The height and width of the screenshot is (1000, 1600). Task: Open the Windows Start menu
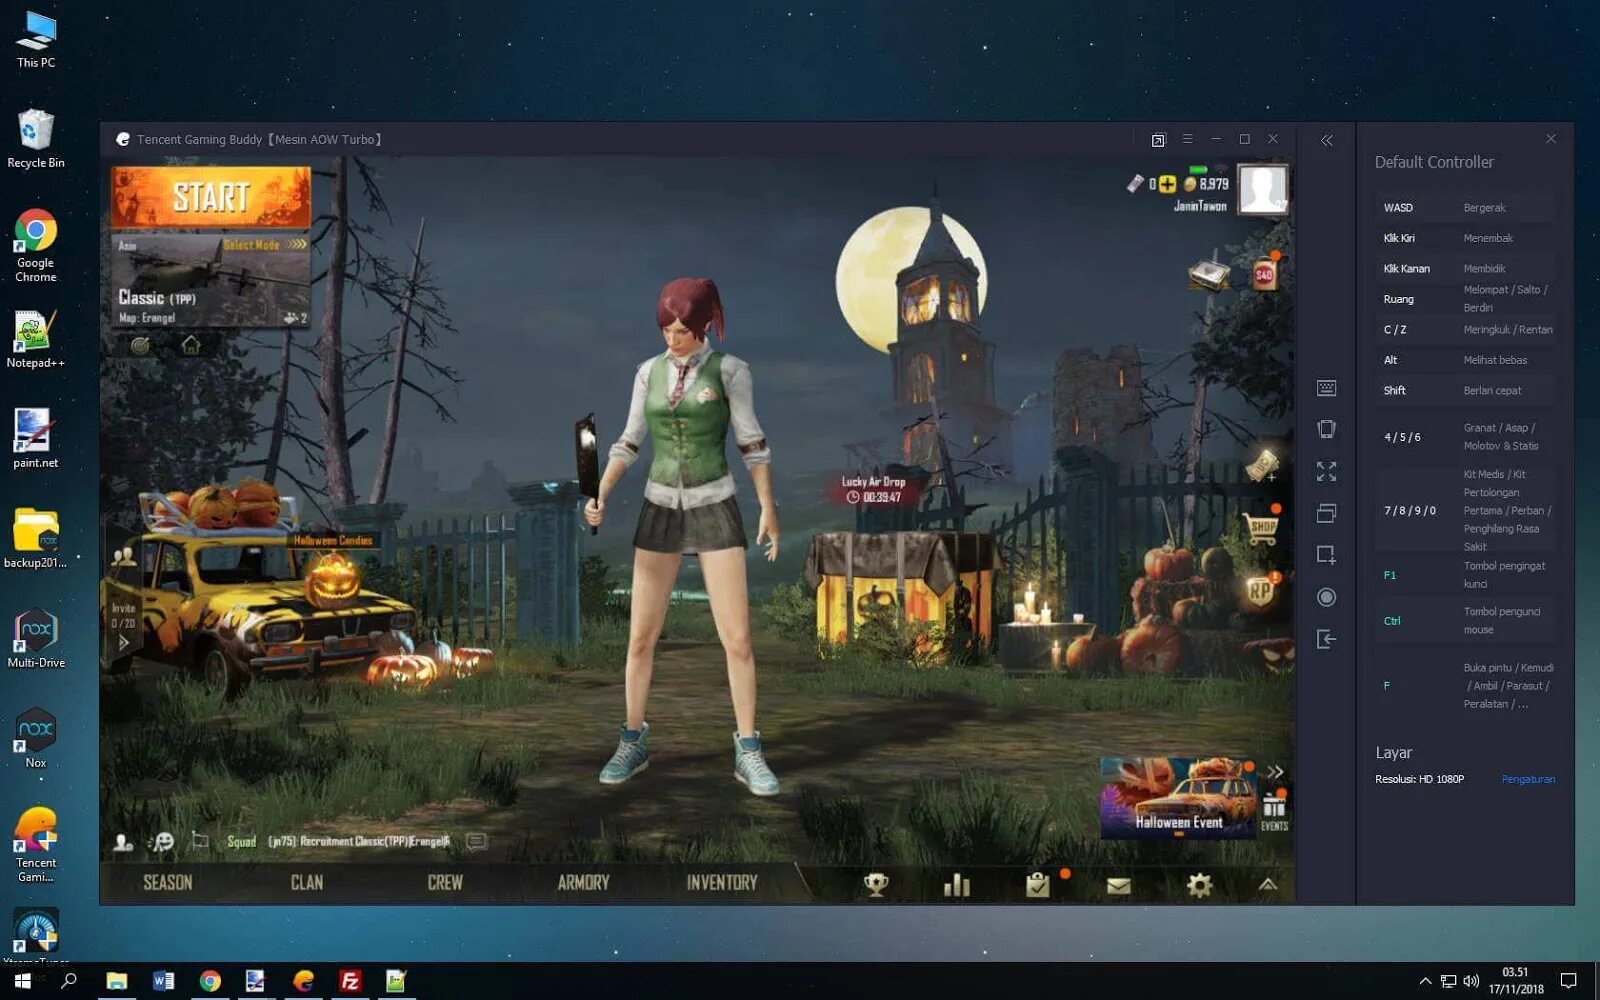(22, 981)
